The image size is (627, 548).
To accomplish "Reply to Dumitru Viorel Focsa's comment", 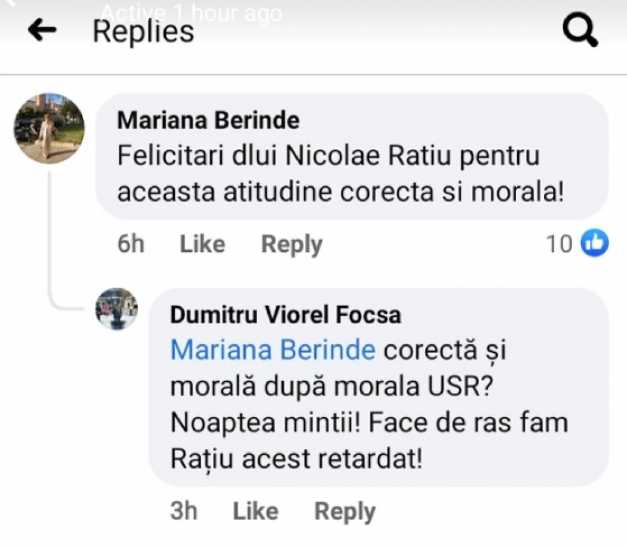I will pos(345,511).
